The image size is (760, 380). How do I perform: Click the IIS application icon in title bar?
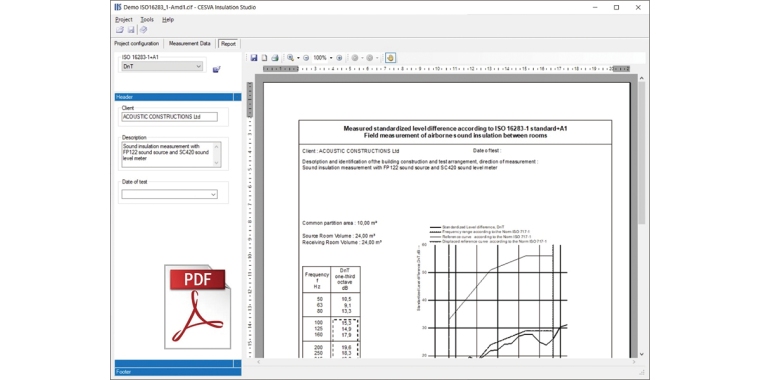point(118,7)
